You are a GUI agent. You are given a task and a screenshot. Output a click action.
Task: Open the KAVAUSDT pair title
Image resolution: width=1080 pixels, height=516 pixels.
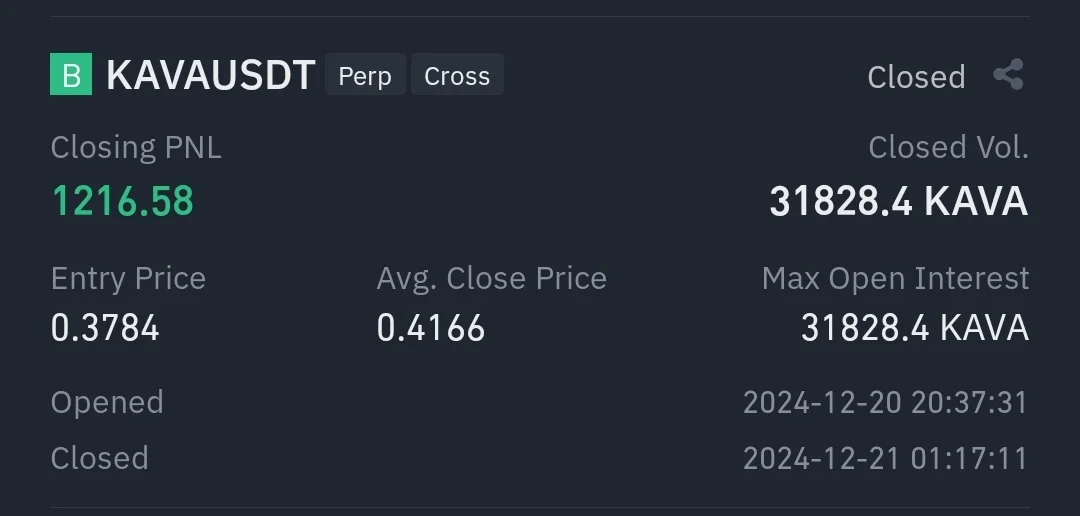pyautogui.click(x=211, y=75)
